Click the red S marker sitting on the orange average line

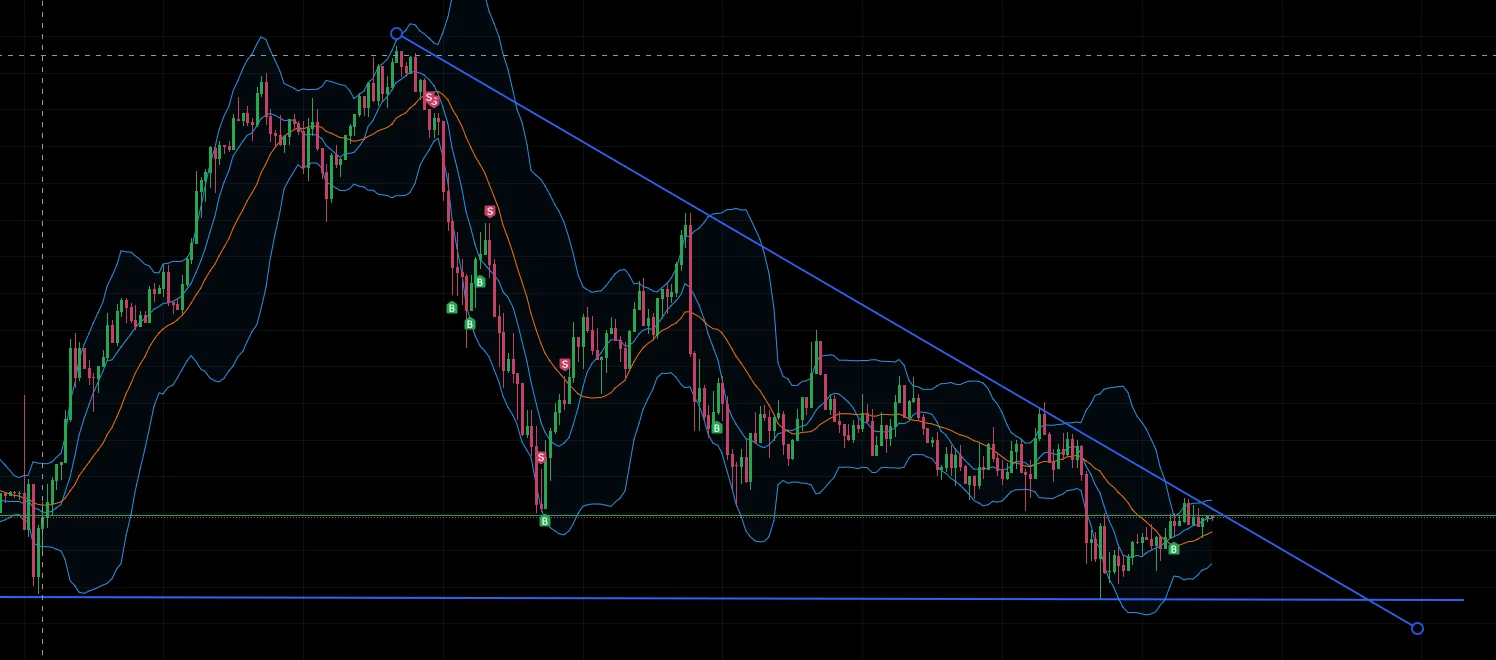565,365
